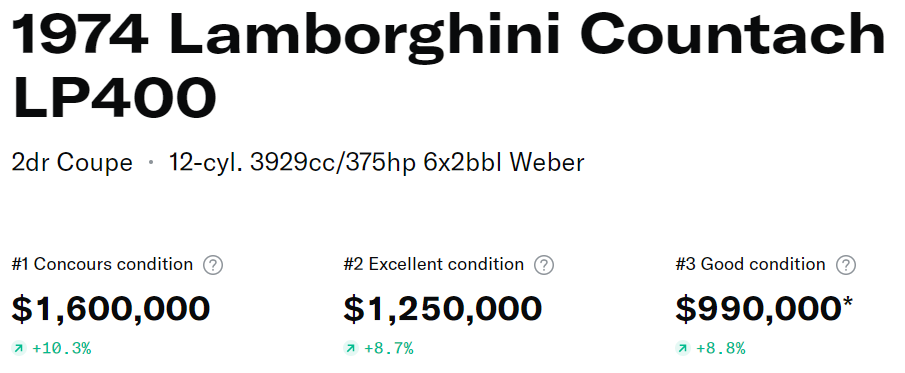Click the $990,000 Good condition value
Screen dimensions: 905x373
coord(758,308)
